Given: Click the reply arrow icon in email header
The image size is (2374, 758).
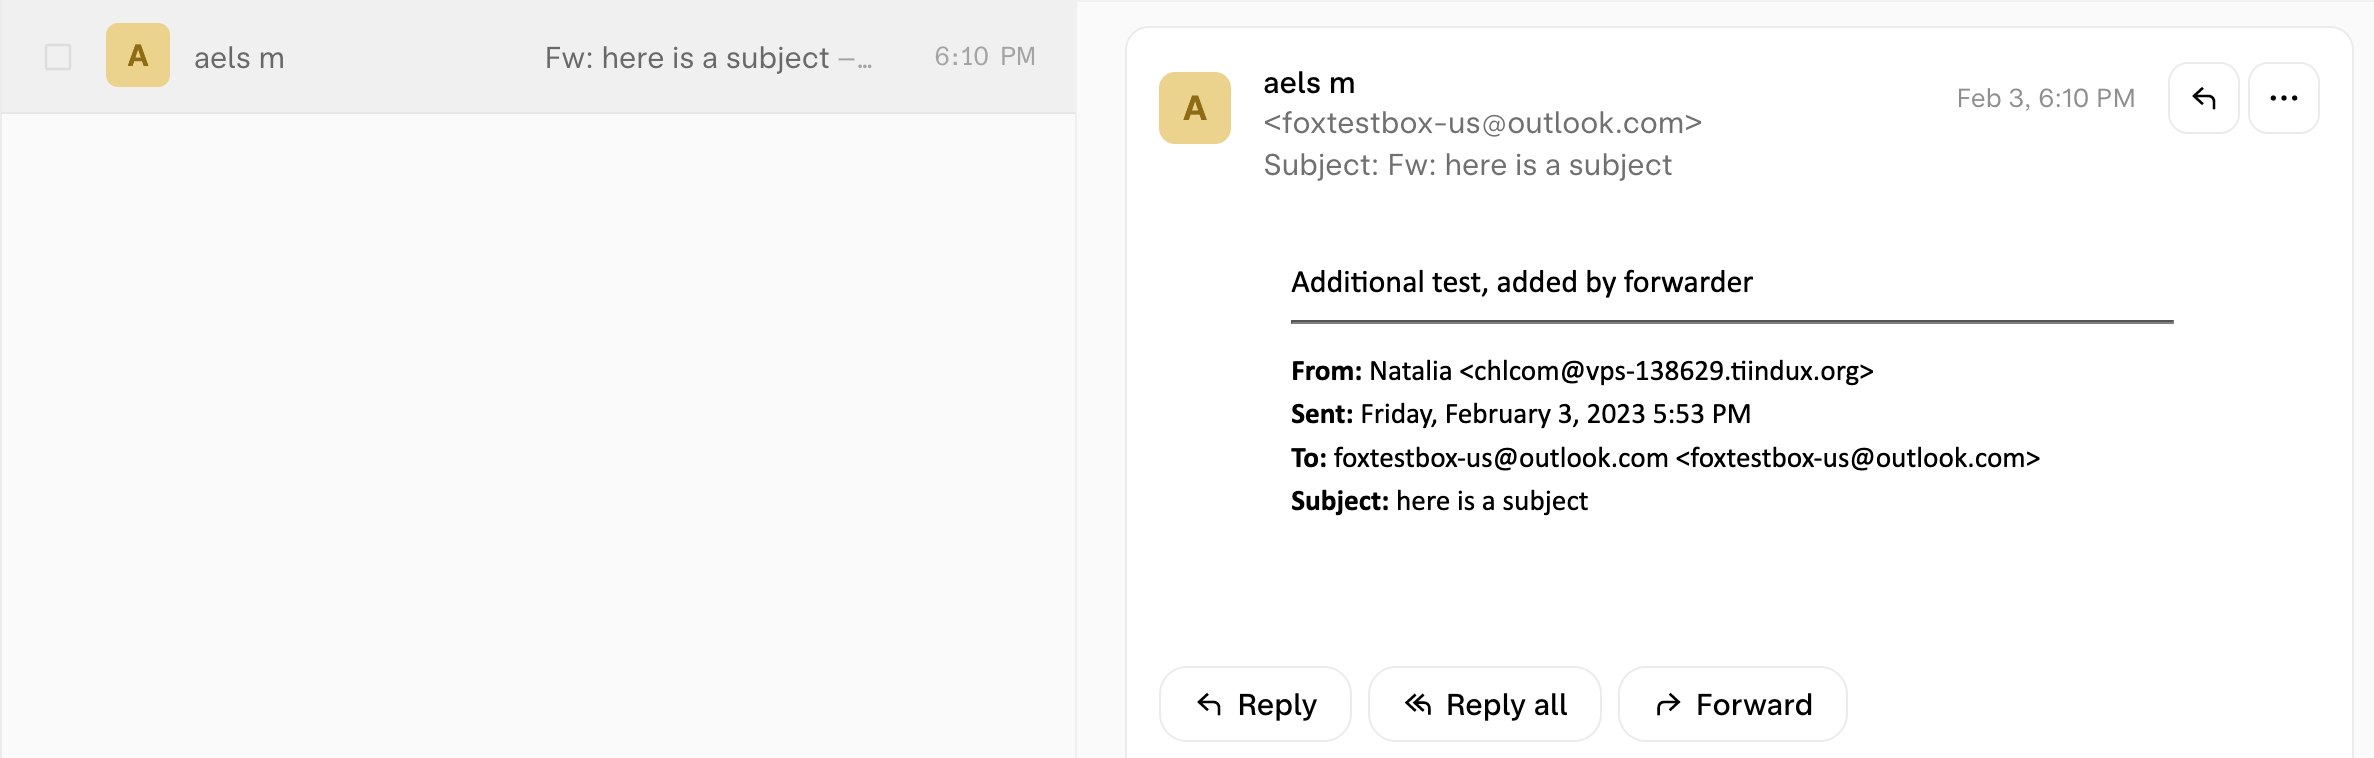Looking at the screenshot, I should click(x=2203, y=98).
